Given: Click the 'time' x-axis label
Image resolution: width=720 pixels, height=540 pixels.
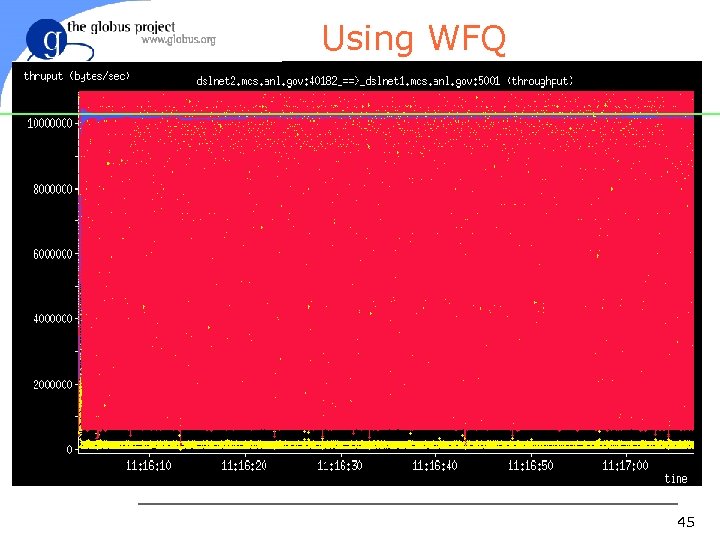Looking at the screenshot, I should tap(675, 478).
